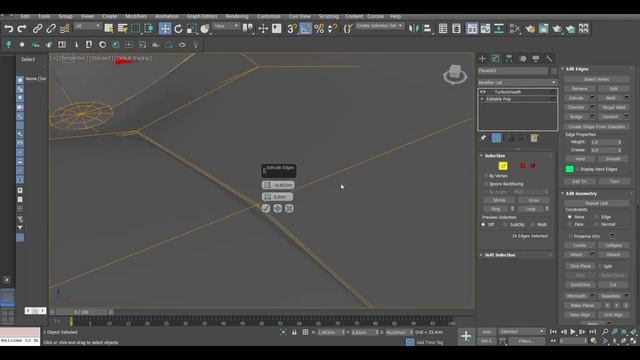The image size is (640, 360).
Task: Click the Target Weld button
Action: pos(613,107)
